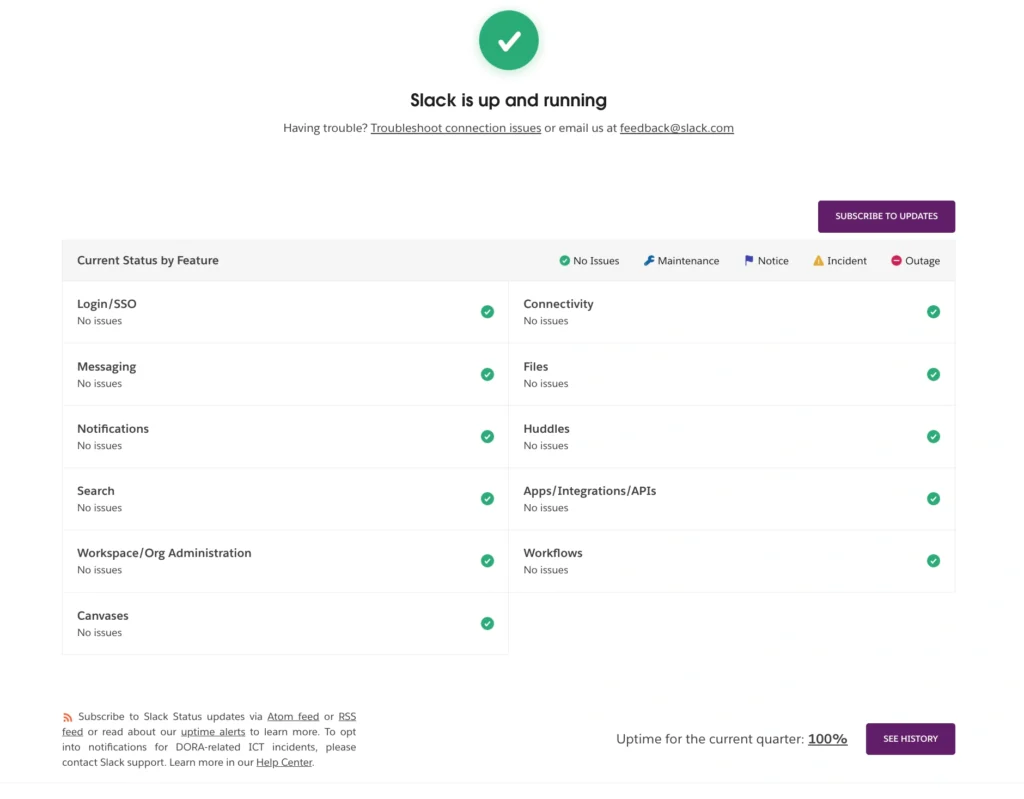The width and height of the screenshot is (1024, 799).
Task: Click the status indicator beside Canvases
Action: pos(487,623)
